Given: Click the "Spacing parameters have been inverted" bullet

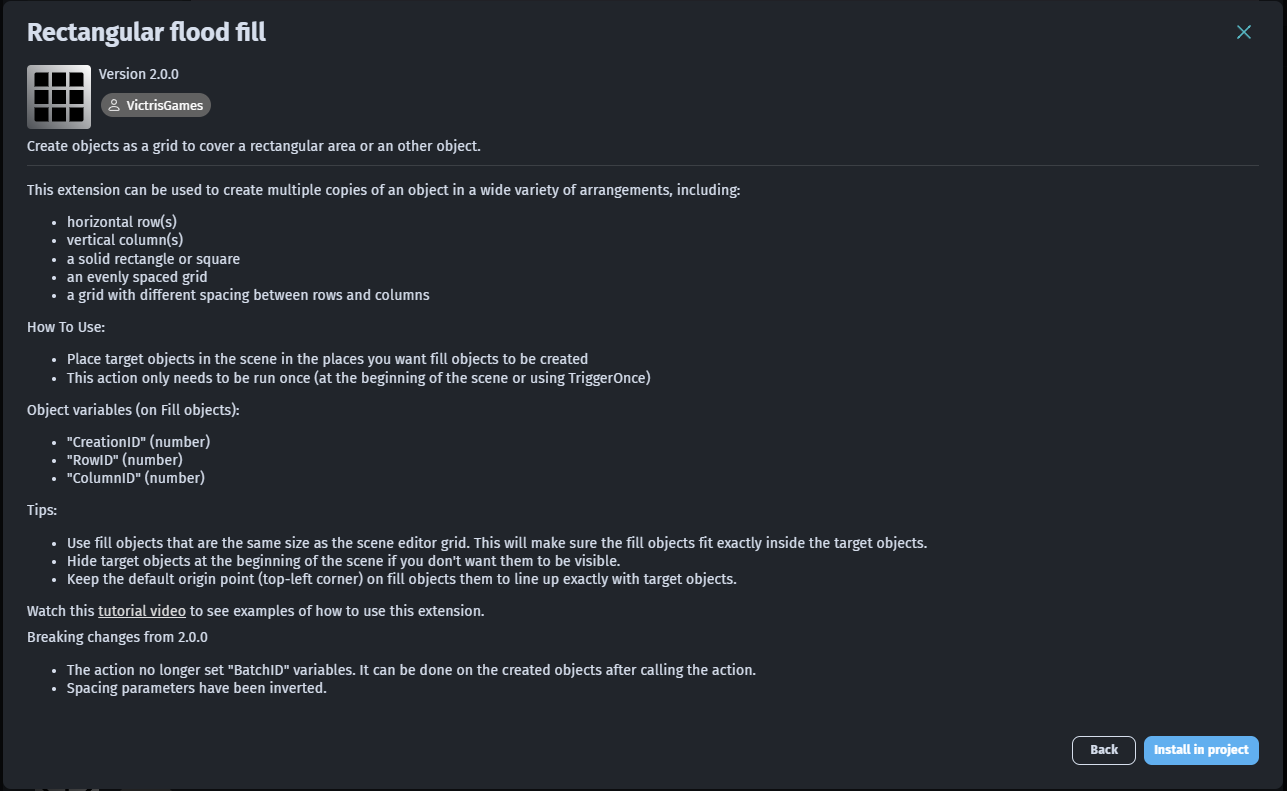Looking at the screenshot, I should (197, 688).
